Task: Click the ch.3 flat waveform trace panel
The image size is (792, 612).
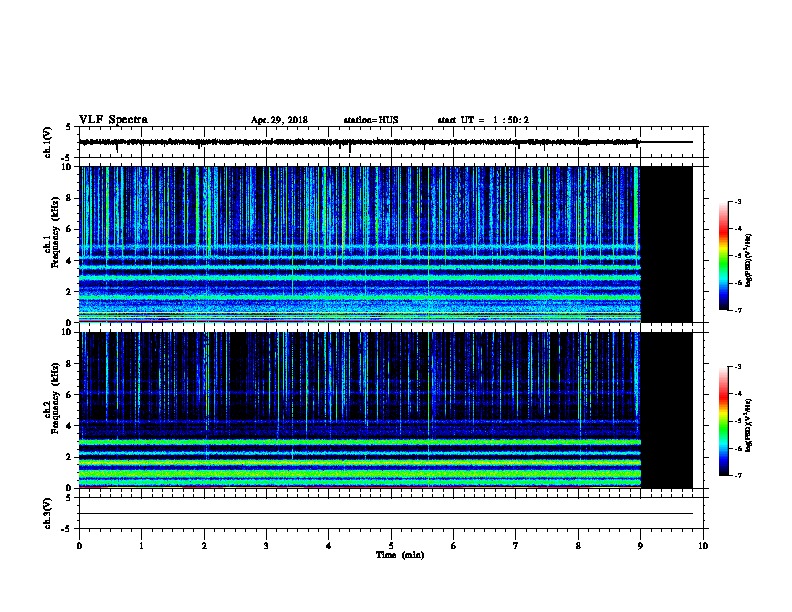Action: pyautogui.click(x=391, y=513)
